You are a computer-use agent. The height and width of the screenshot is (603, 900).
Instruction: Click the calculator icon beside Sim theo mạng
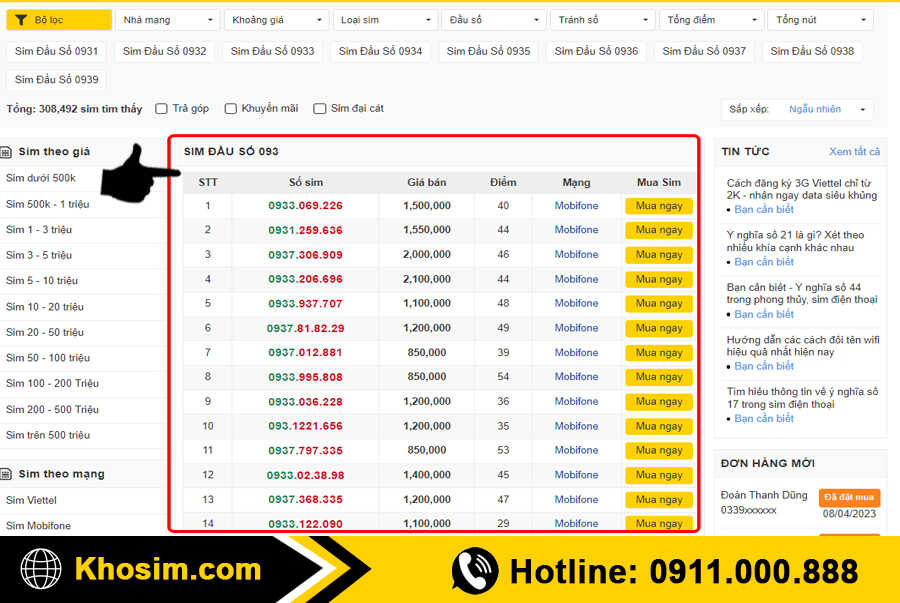click(9, 474)
